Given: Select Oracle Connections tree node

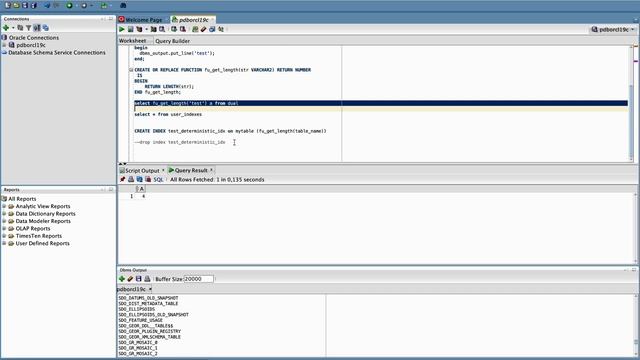Looking at the screenshot, I should 34,38.
